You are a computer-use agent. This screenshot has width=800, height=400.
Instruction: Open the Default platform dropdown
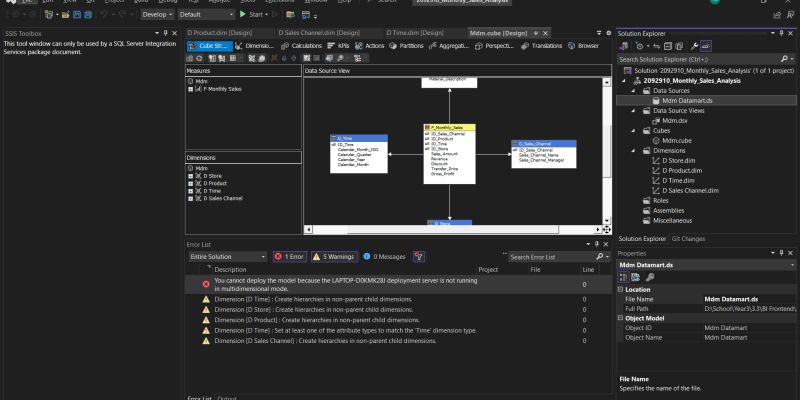click(207, 15)
